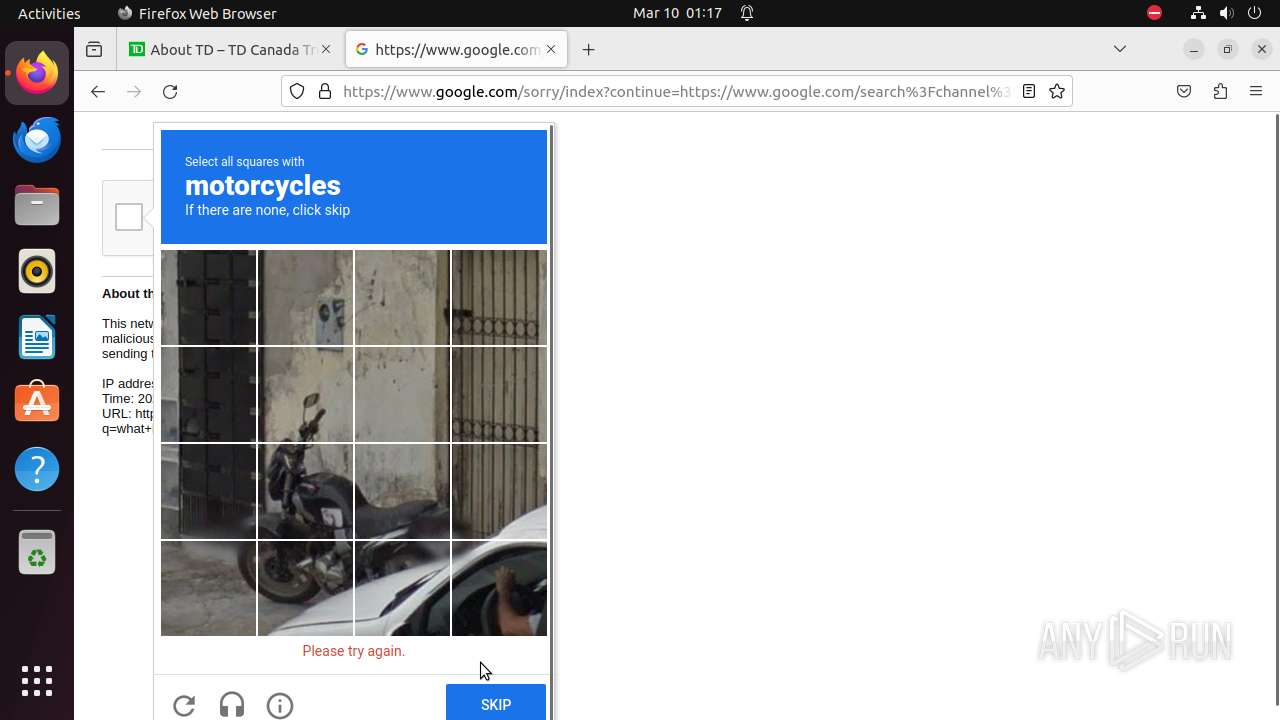1280x720 pixels.
Task: Bookmark this page with star
Action: click(1057, 91)
